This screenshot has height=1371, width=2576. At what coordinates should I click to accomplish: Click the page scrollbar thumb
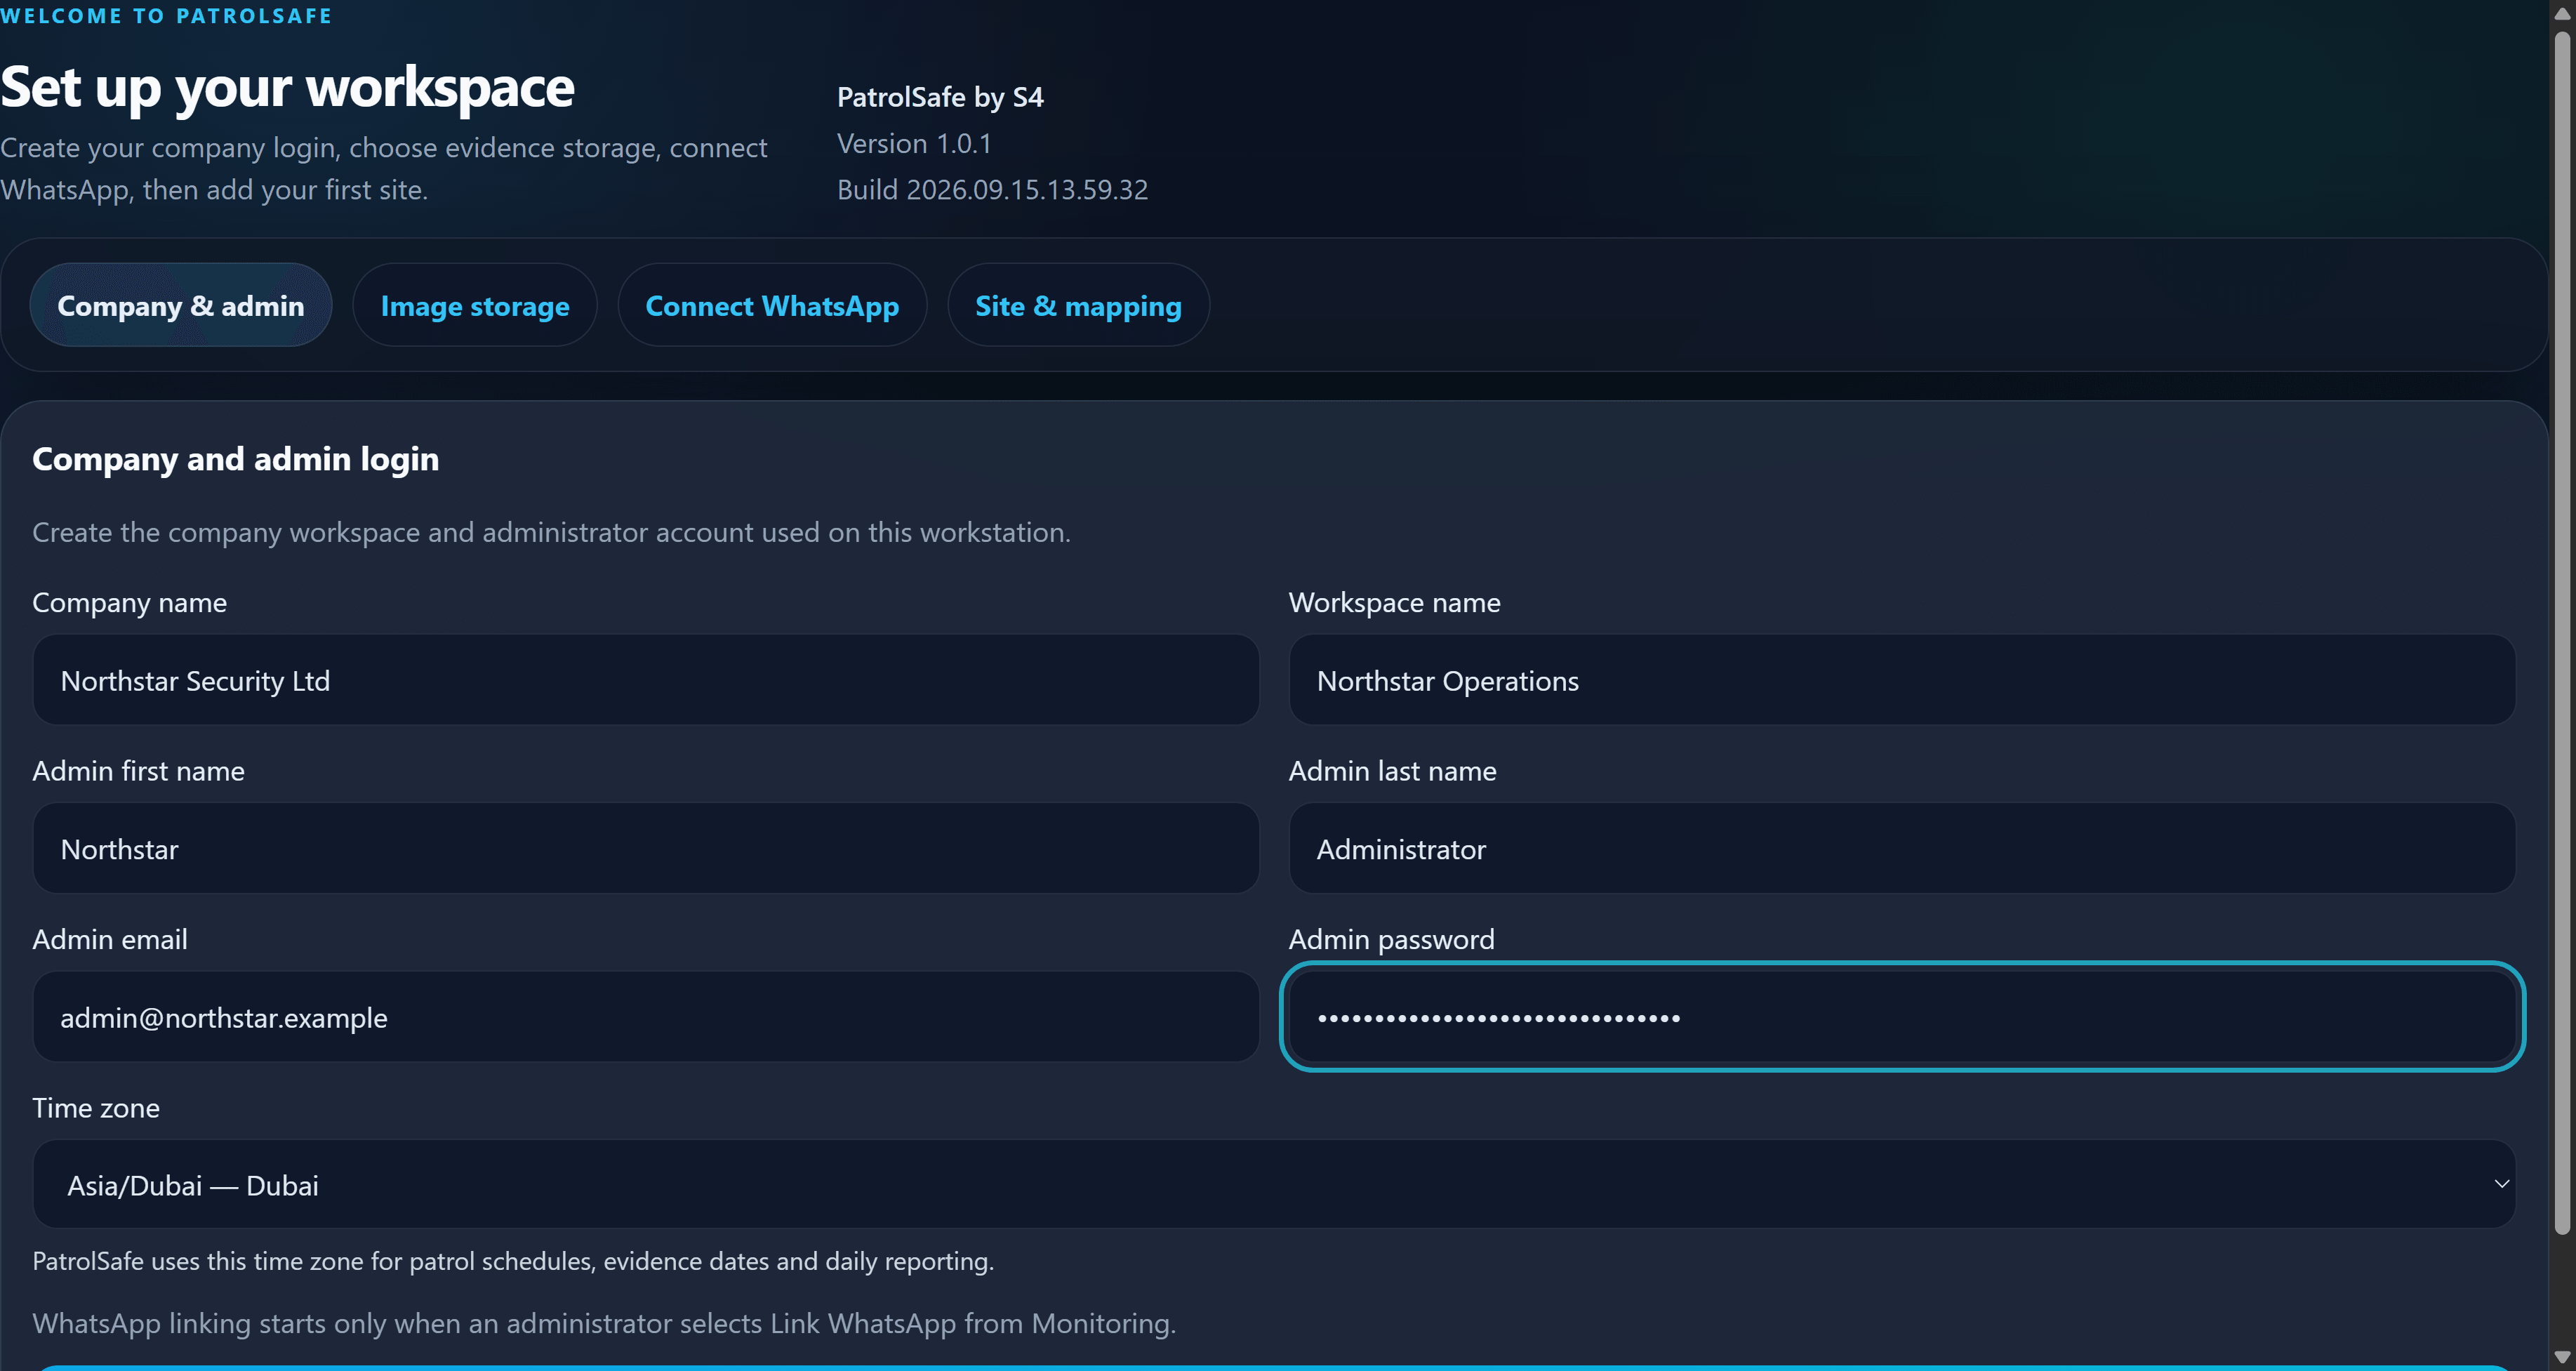click(2562, 634)
